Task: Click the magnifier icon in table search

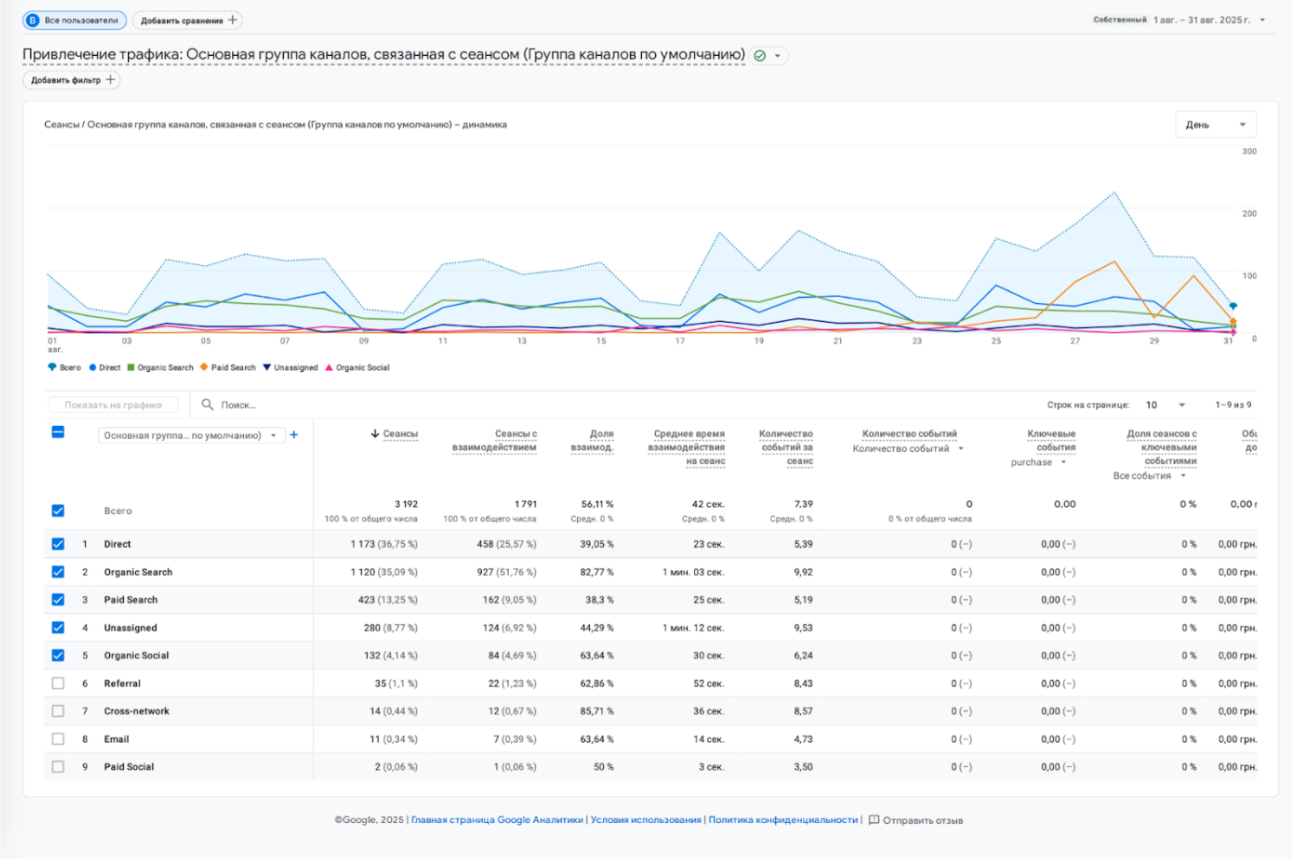Action: pos(208,405)
